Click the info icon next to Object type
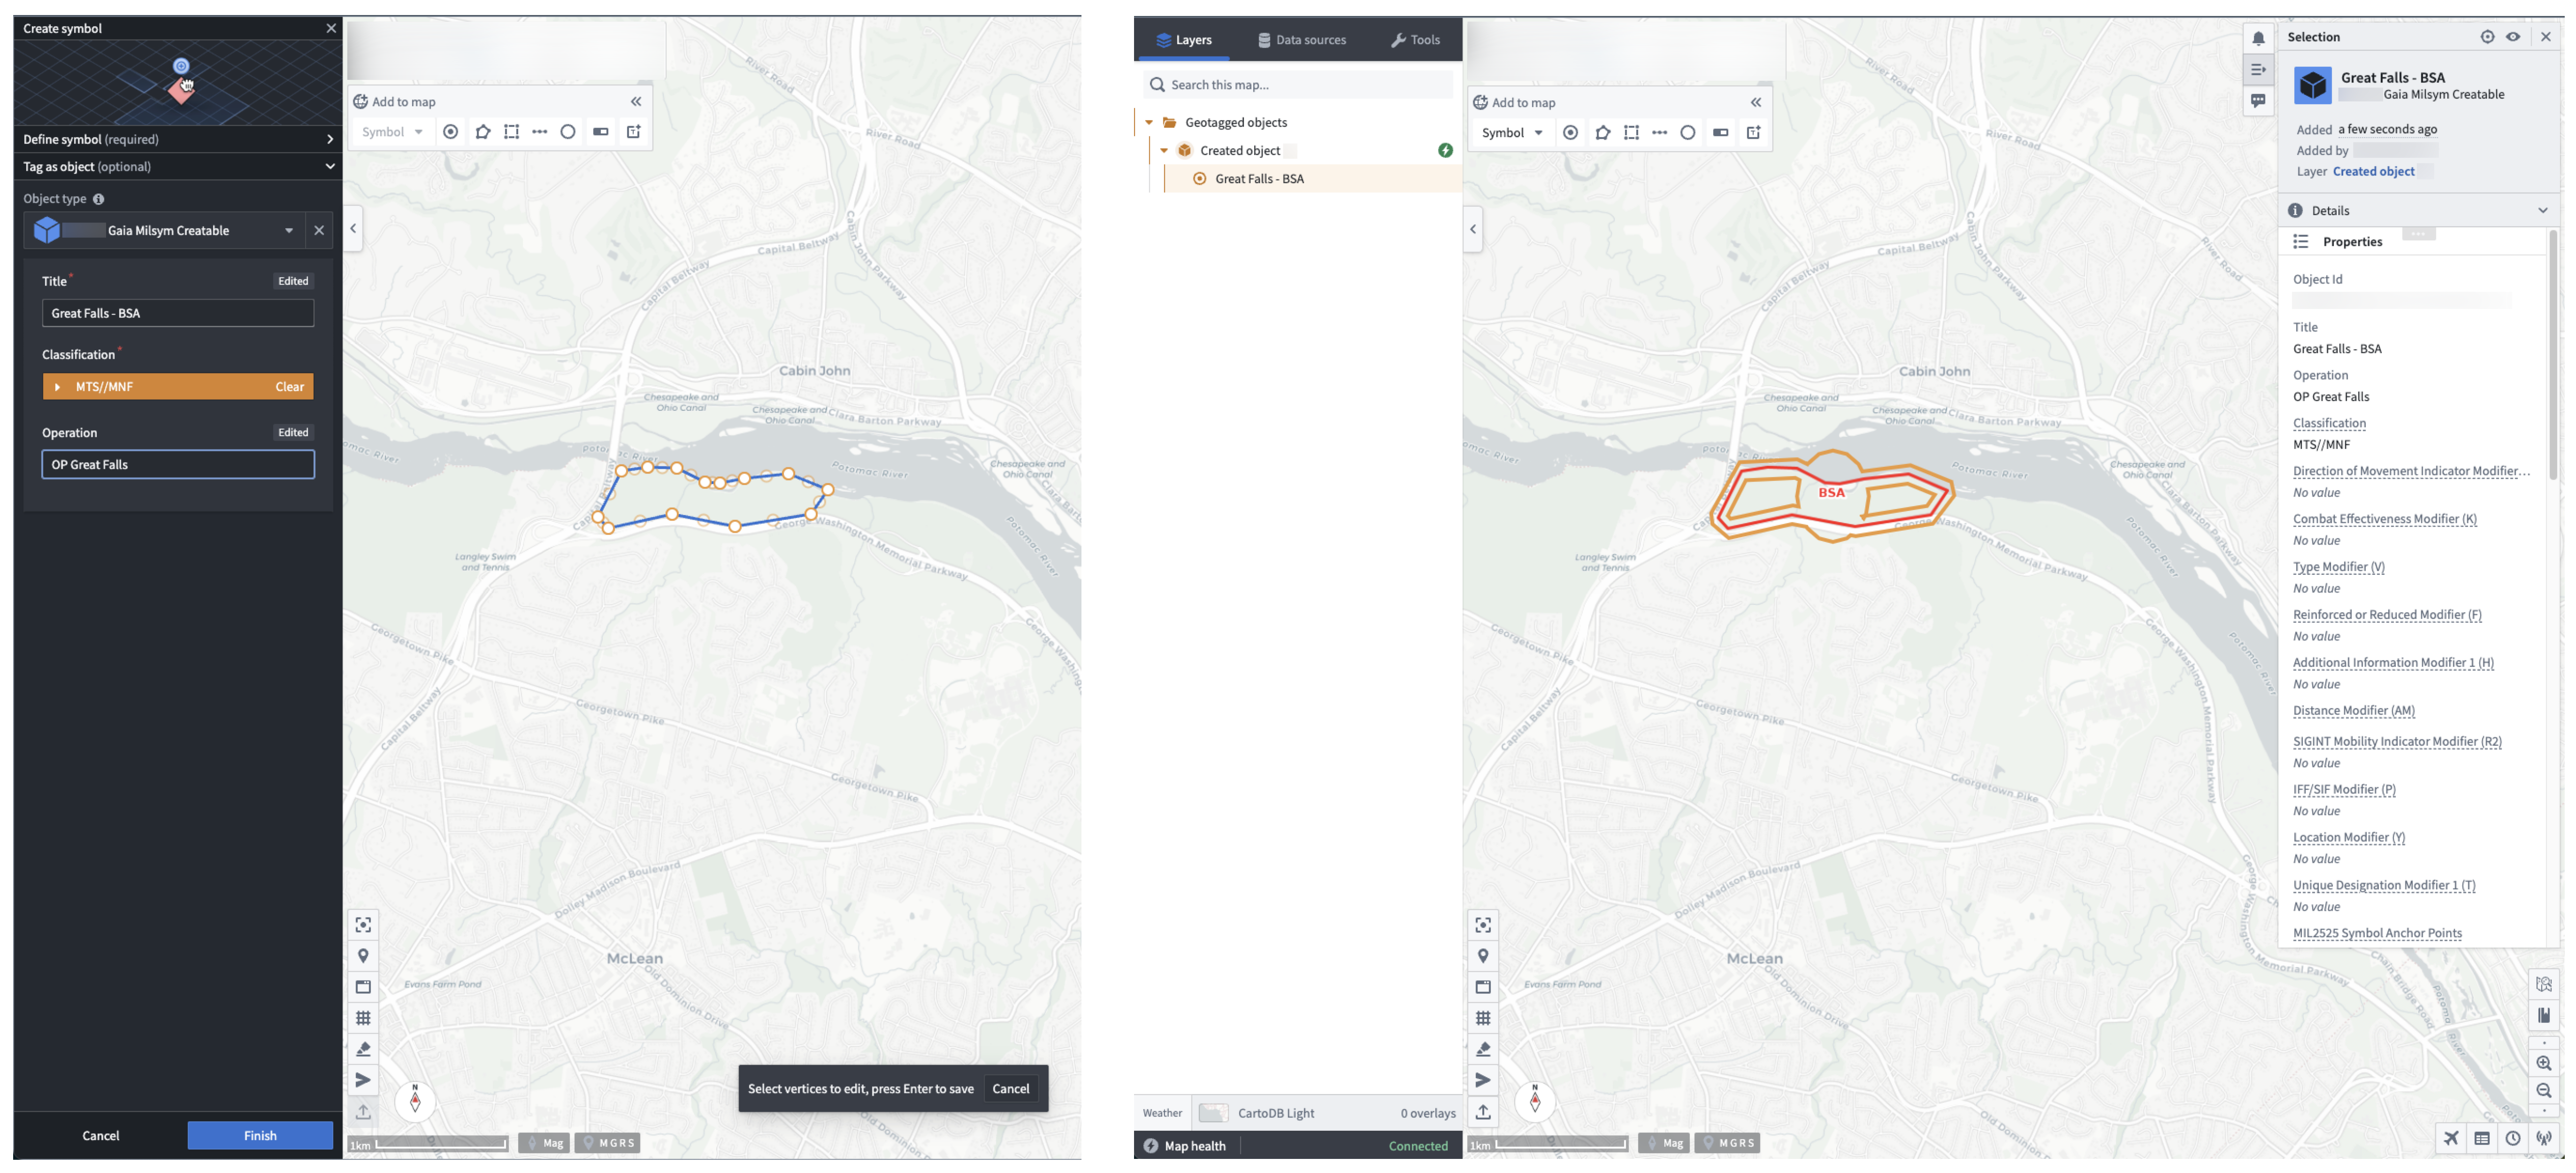The width and height of the screenshot is (2576, 1173). pyautogui.click(x=98, y=199)
